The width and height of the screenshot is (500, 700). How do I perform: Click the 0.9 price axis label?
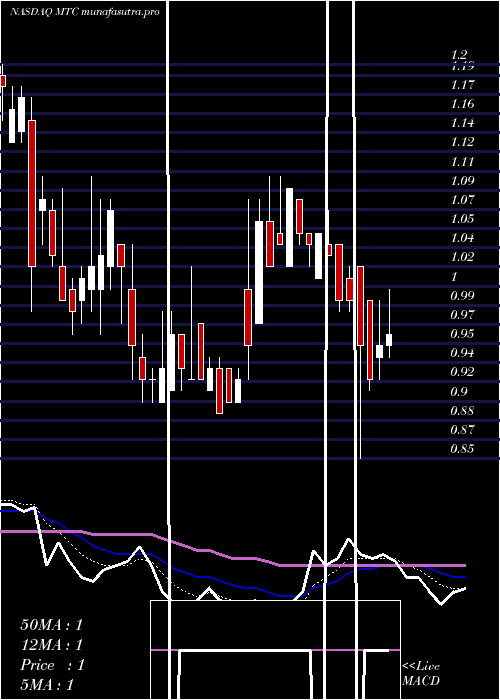[x=459, y=391]
